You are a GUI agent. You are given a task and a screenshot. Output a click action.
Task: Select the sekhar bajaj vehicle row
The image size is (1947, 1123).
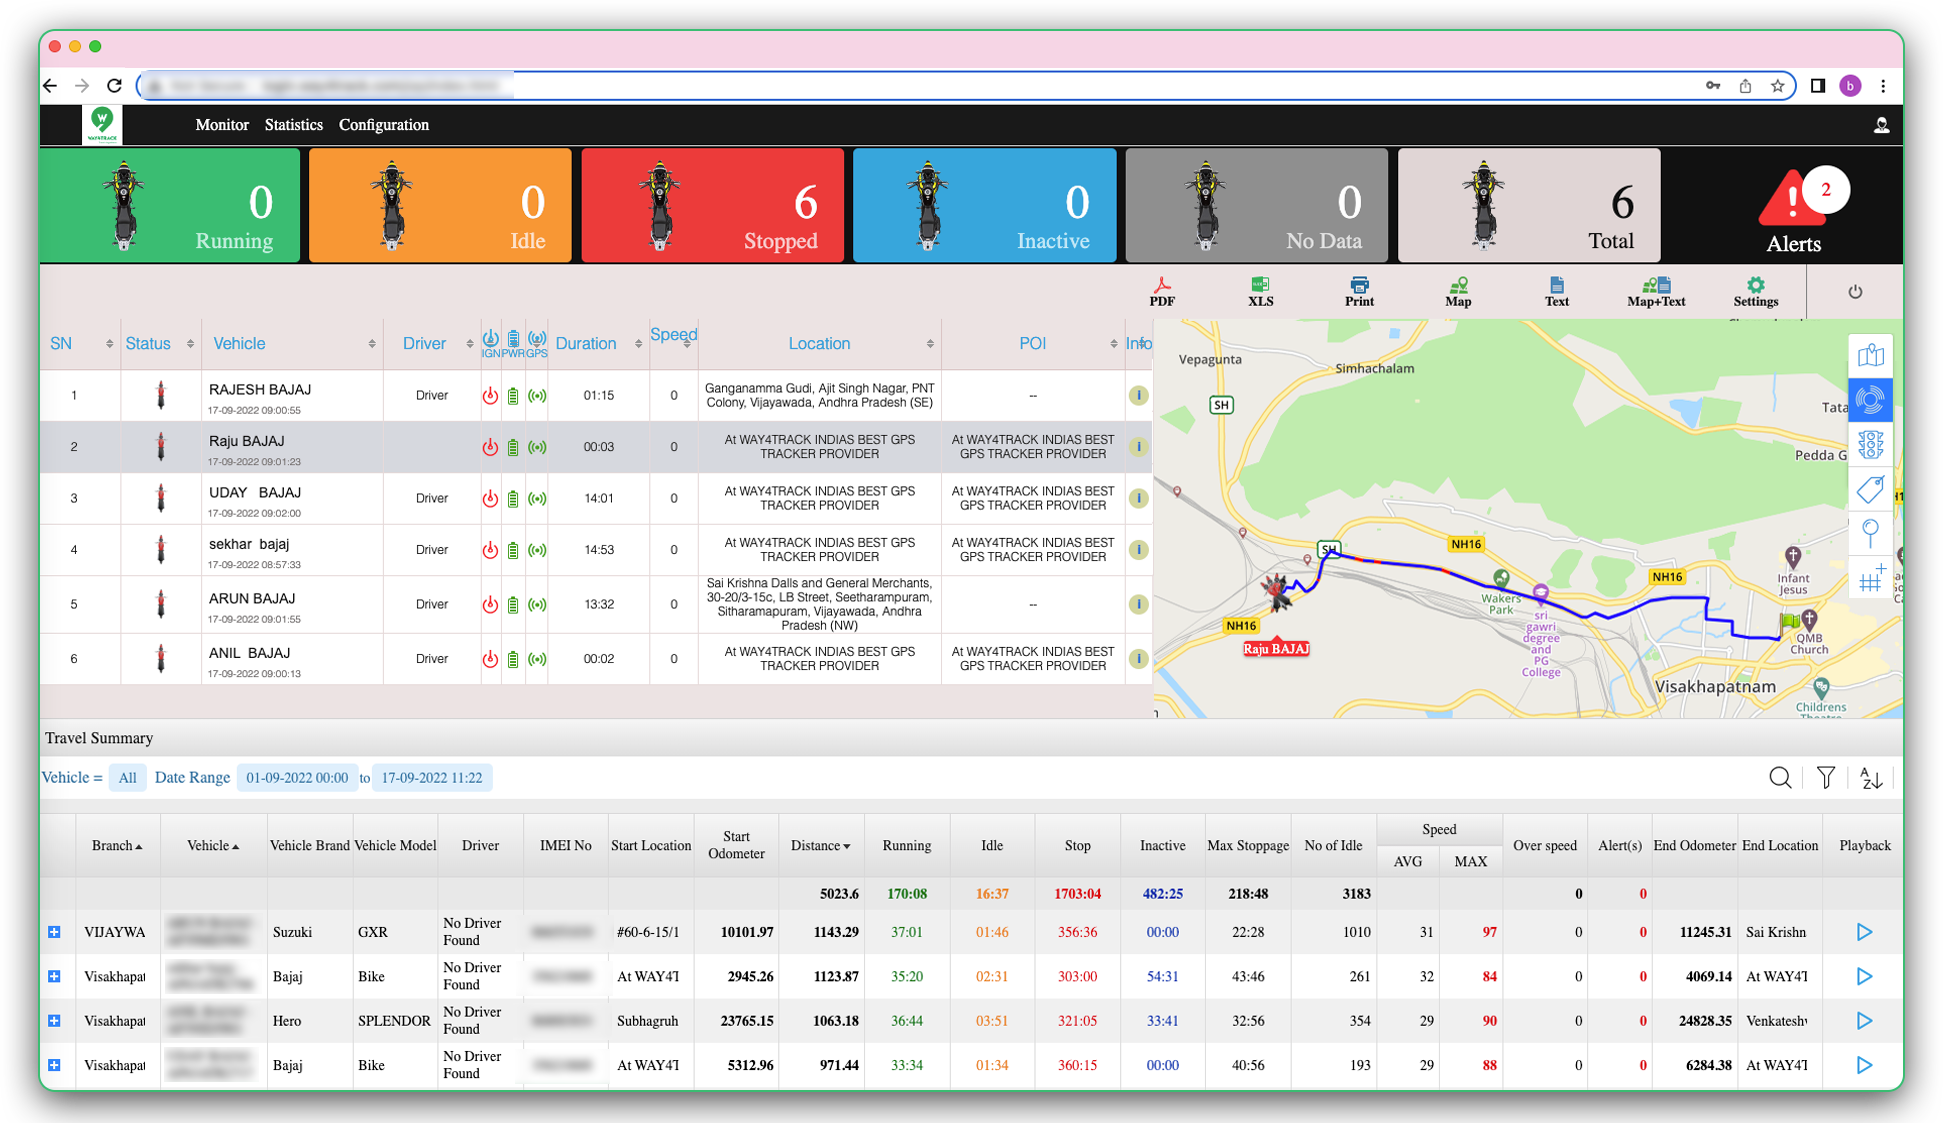click(x=595, y=550)
